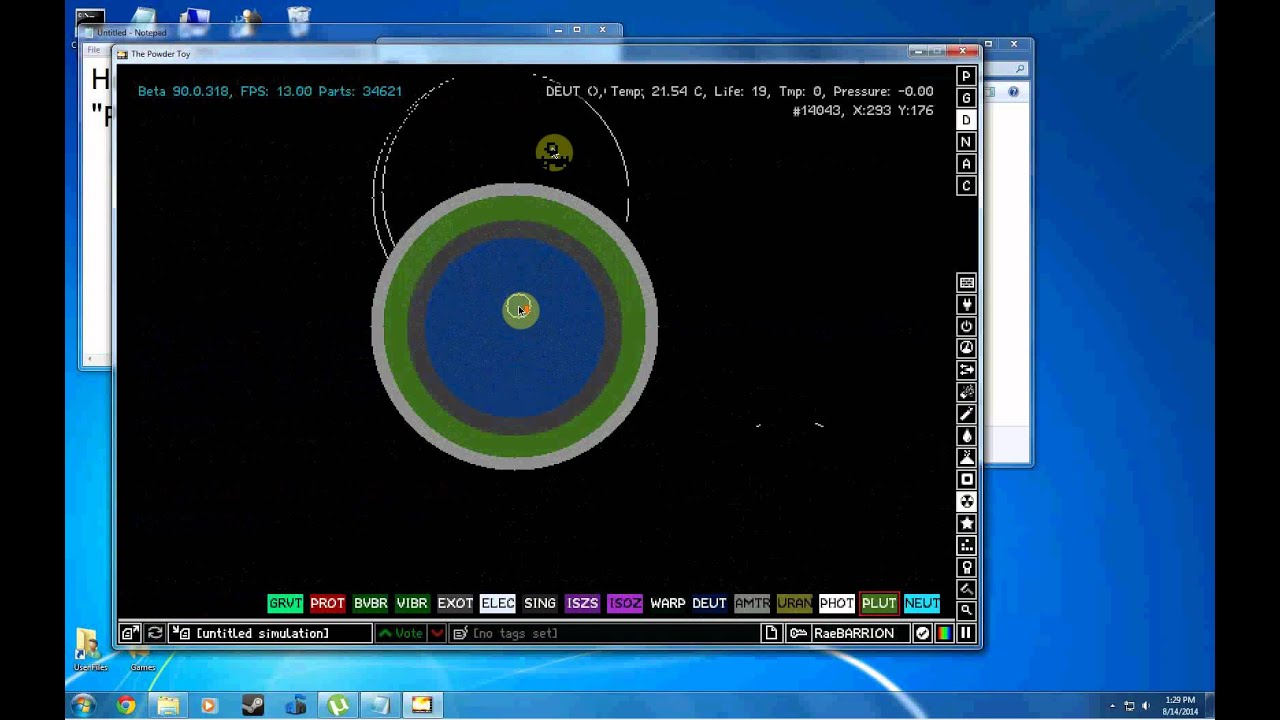Open the User Files desktop folder
1280x720 pixels.
click(x=89, y=648)
